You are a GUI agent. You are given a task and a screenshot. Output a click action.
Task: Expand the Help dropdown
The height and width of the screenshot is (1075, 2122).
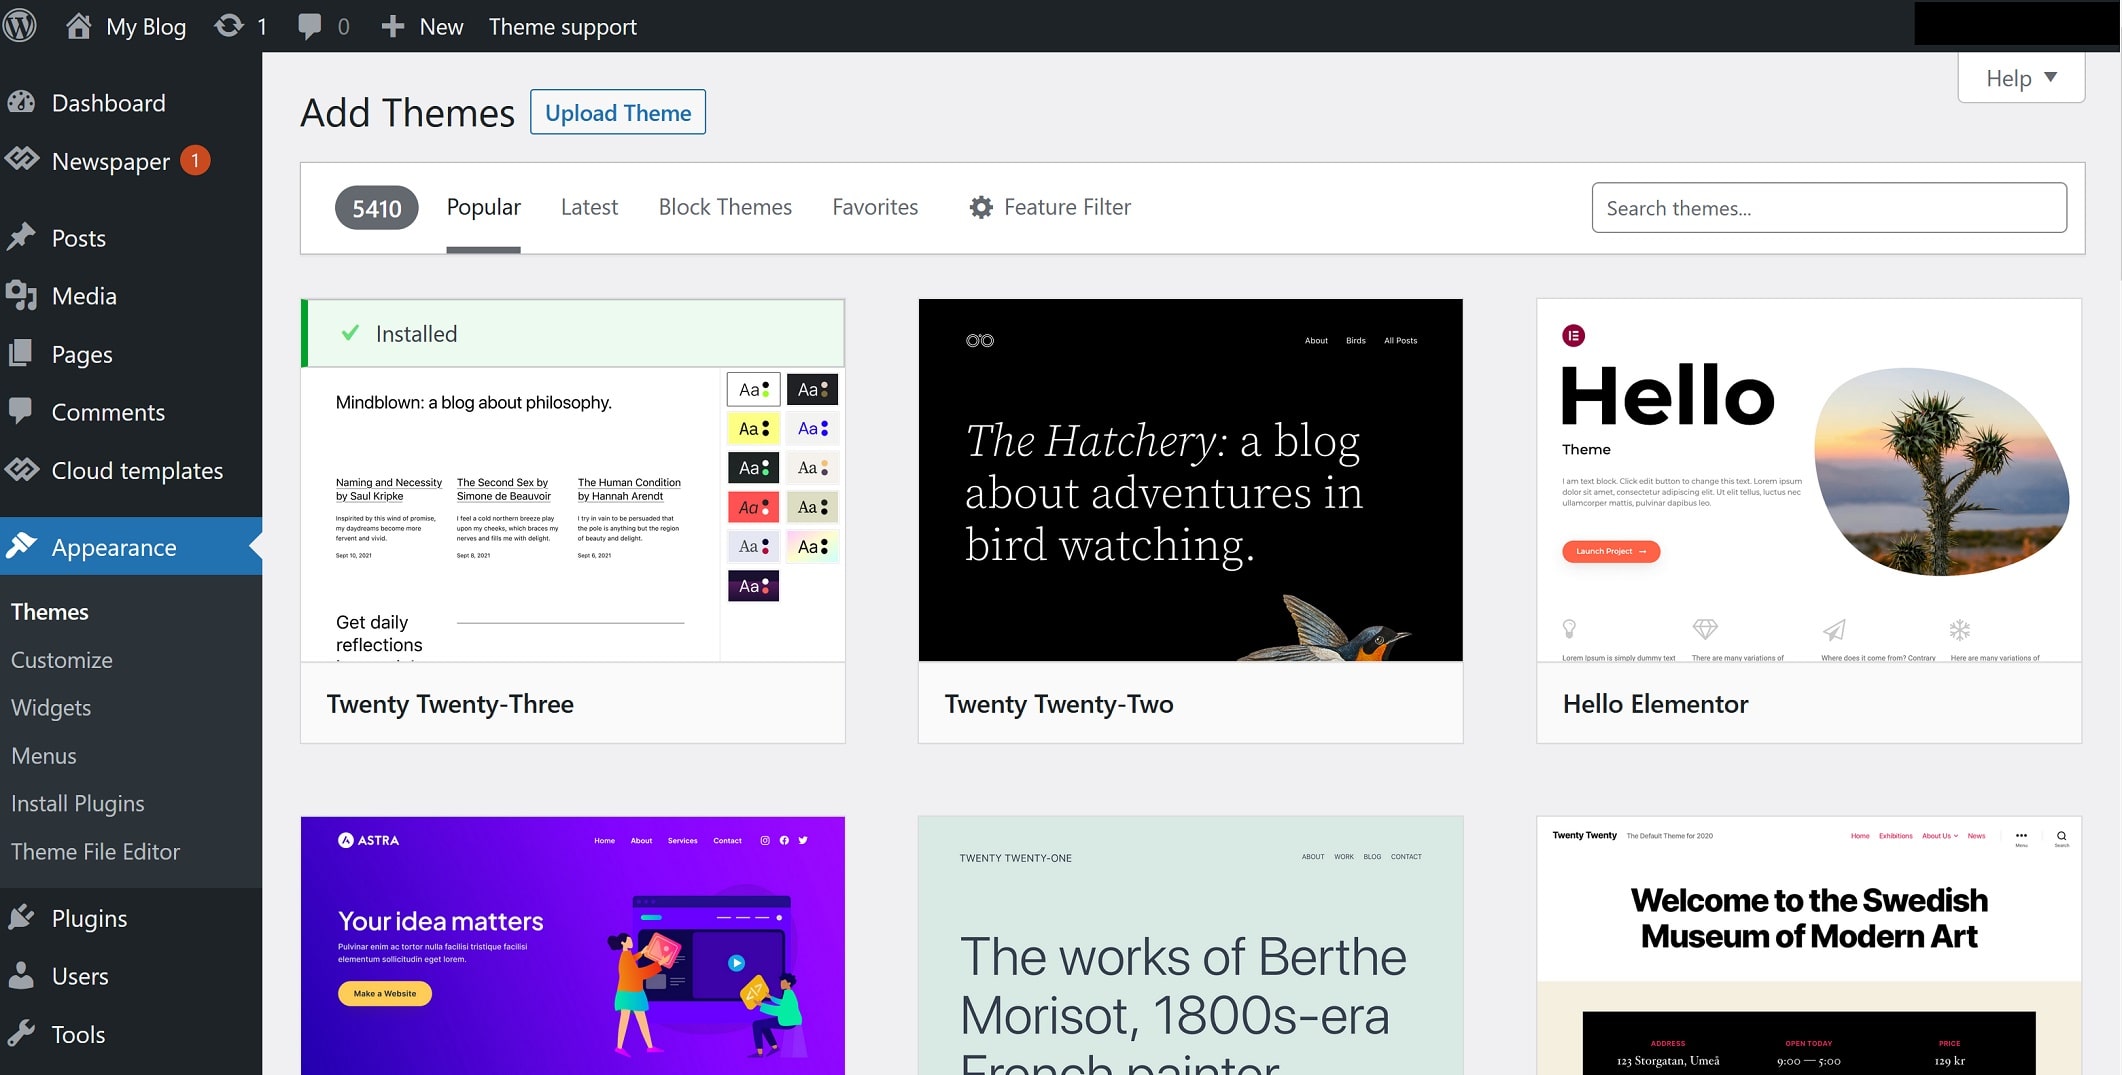point(2020,77)
